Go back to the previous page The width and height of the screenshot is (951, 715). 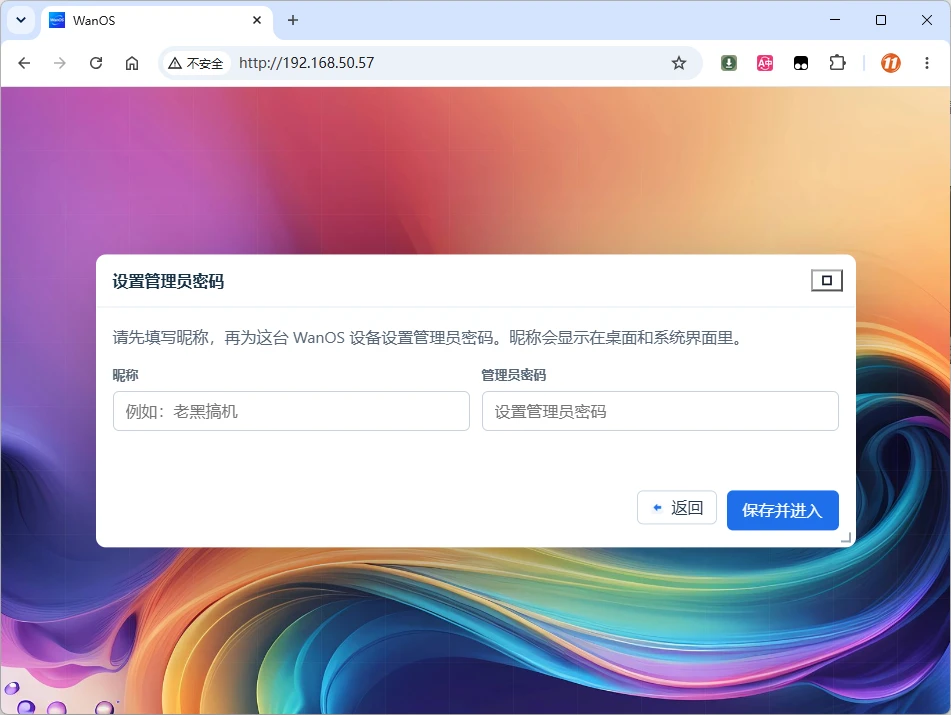click(x=24, y=63)
